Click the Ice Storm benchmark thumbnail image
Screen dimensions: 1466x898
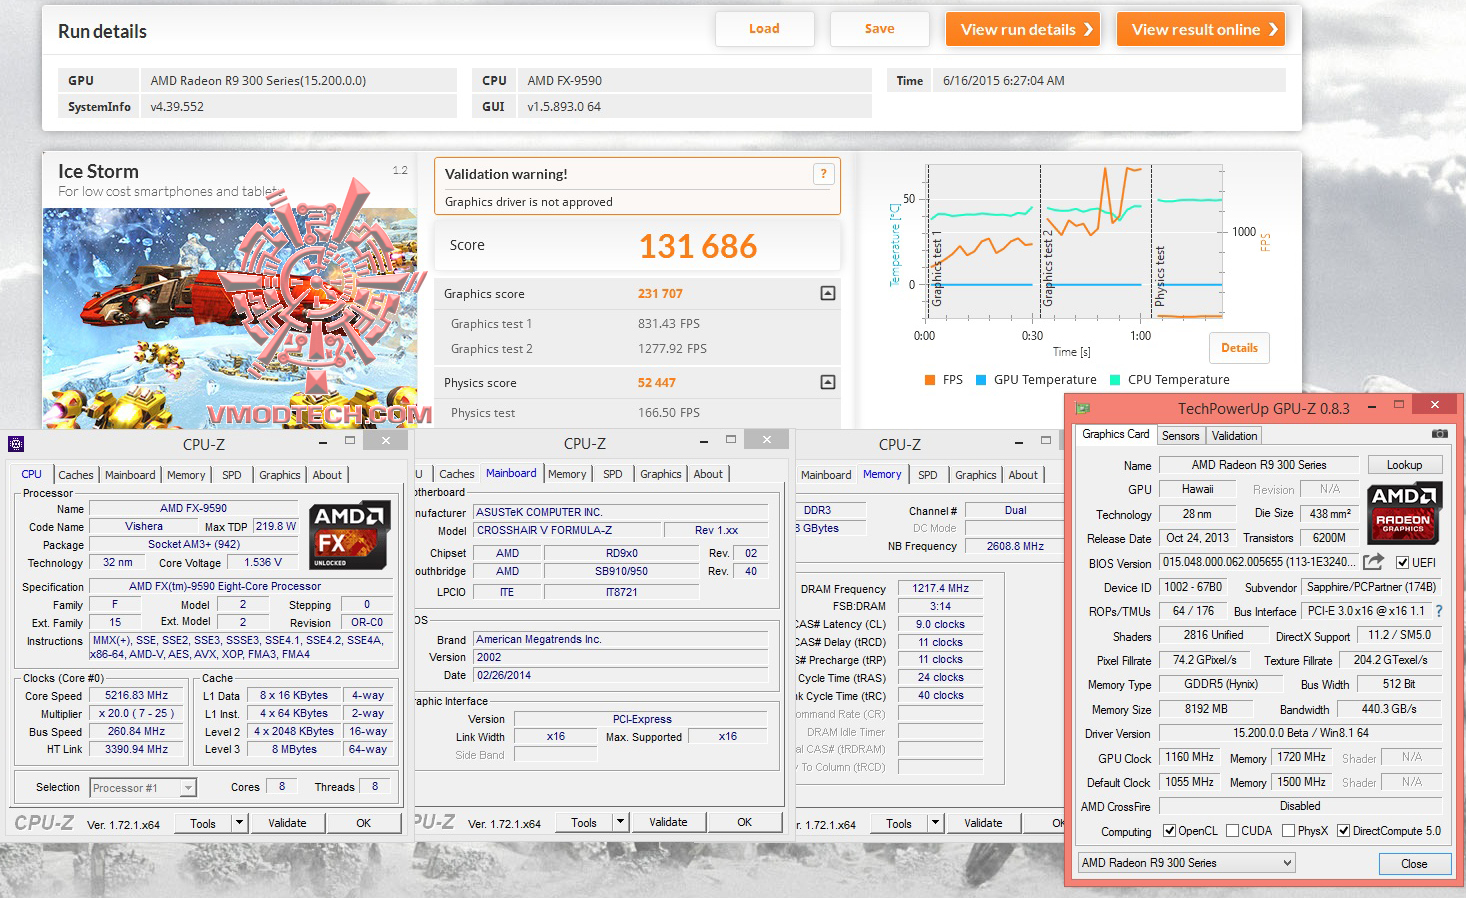[x=230, y=318]
